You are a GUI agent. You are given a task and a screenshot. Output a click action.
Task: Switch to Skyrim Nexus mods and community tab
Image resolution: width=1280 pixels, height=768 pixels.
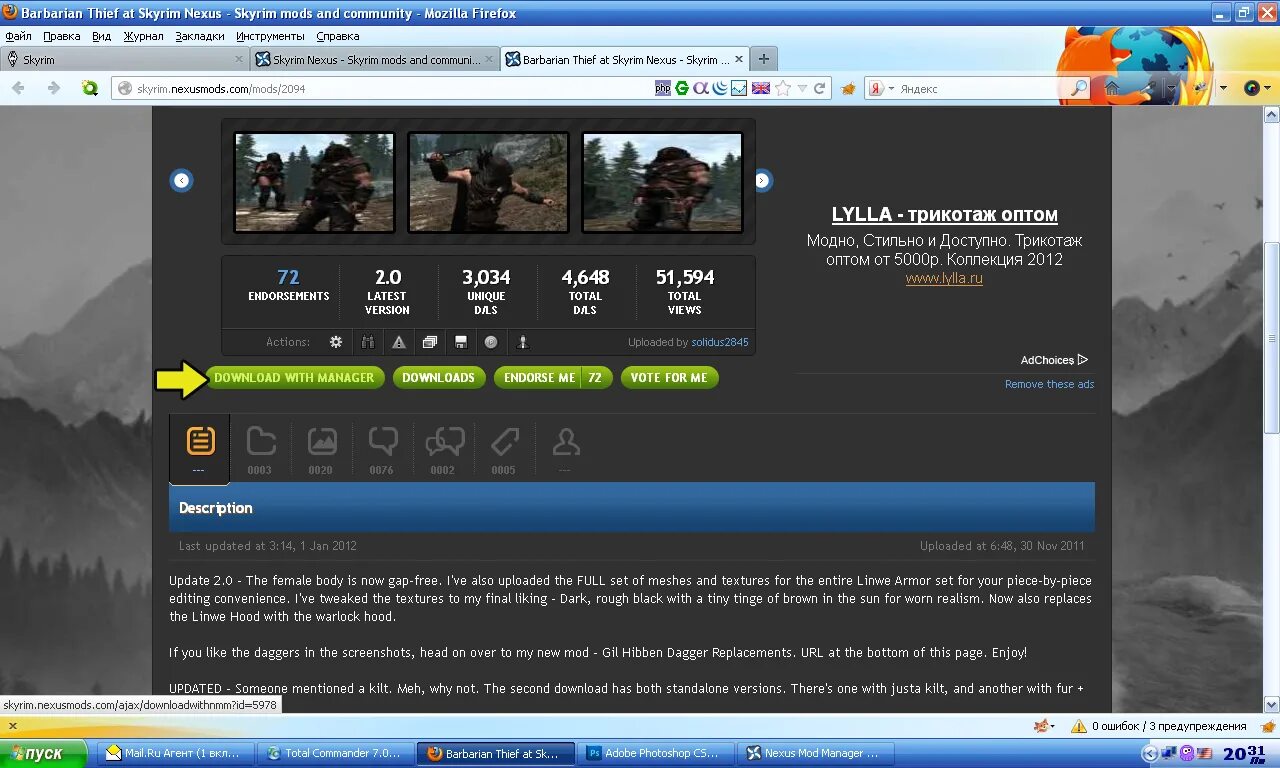(374, 59)
